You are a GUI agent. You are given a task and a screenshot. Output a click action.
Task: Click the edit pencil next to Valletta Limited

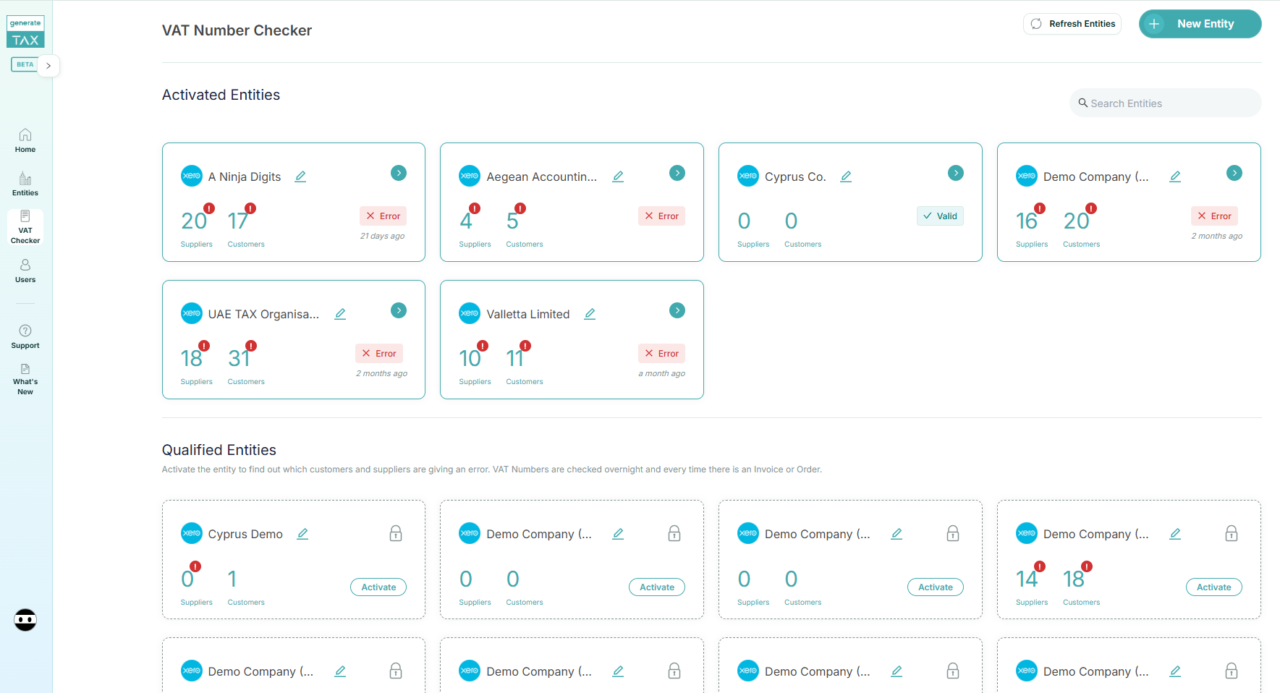pos(590,313)
